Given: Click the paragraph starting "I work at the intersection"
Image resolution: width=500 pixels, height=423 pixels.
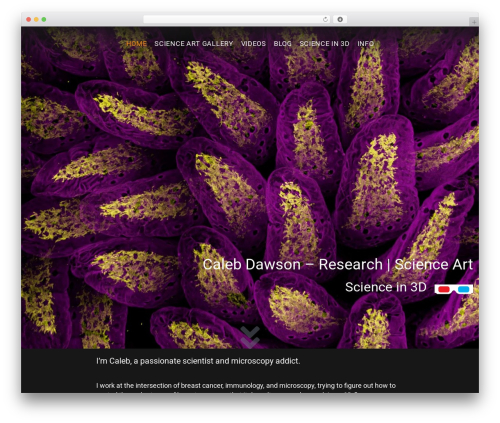Looking at the screenshot, I should (246, 386).
